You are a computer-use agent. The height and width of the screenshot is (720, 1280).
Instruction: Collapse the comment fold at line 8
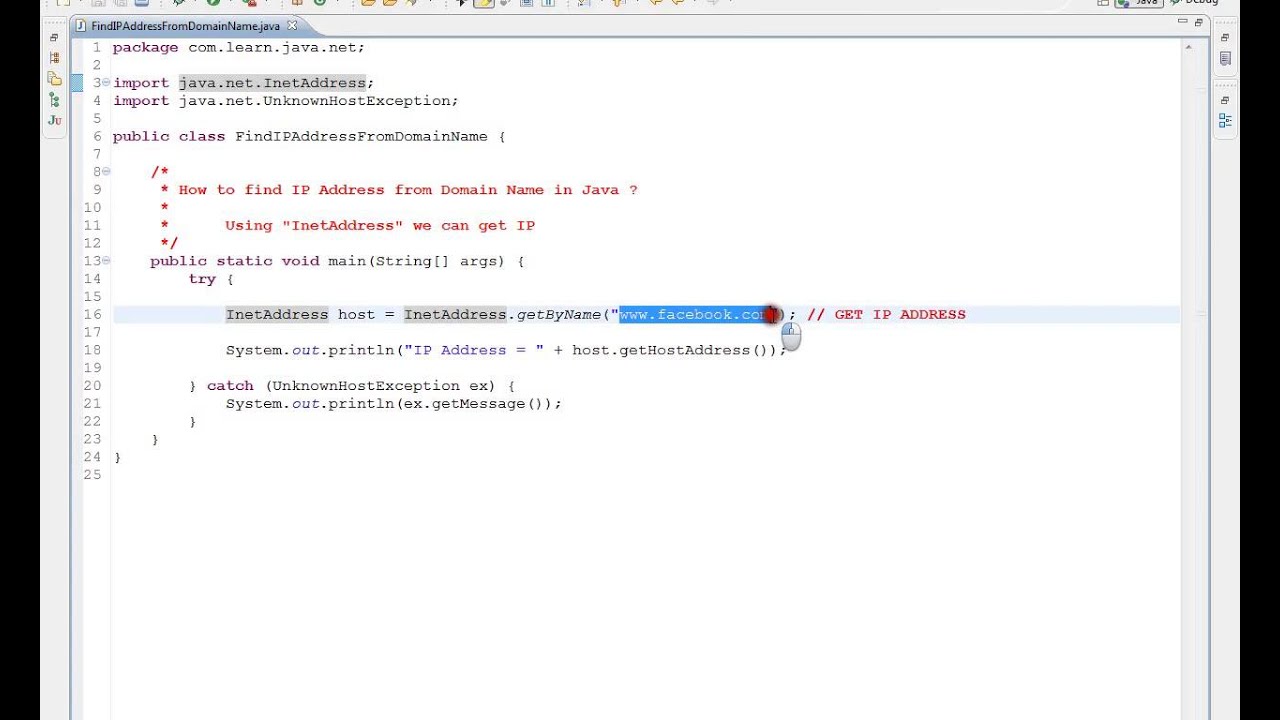tap(106, 172)
